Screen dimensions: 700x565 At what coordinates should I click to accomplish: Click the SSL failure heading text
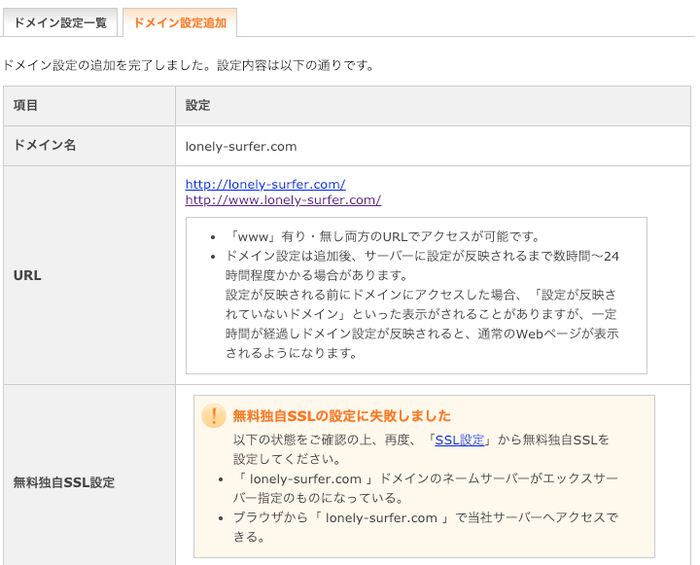pos(342,416)
